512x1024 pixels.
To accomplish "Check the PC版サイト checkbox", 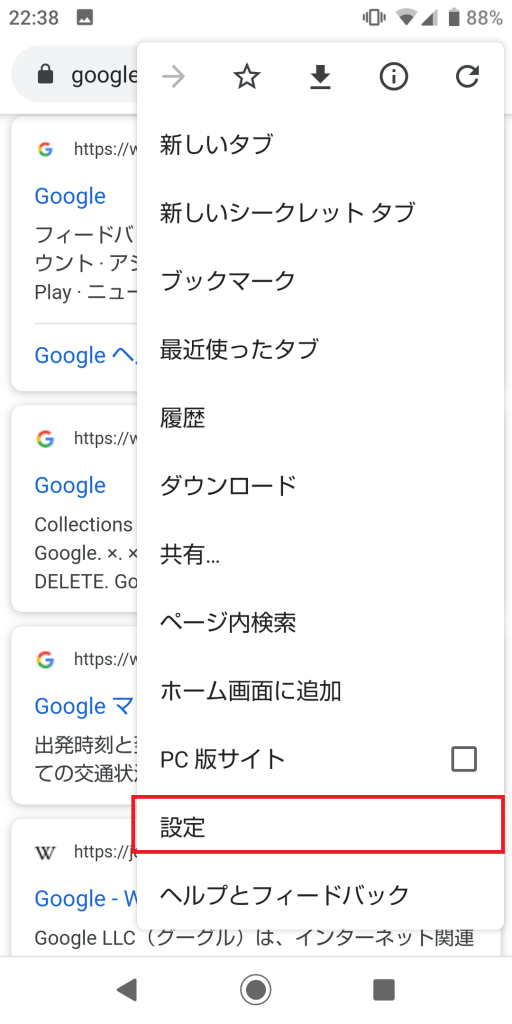I will pyautogui.click(x=464, y=759).
